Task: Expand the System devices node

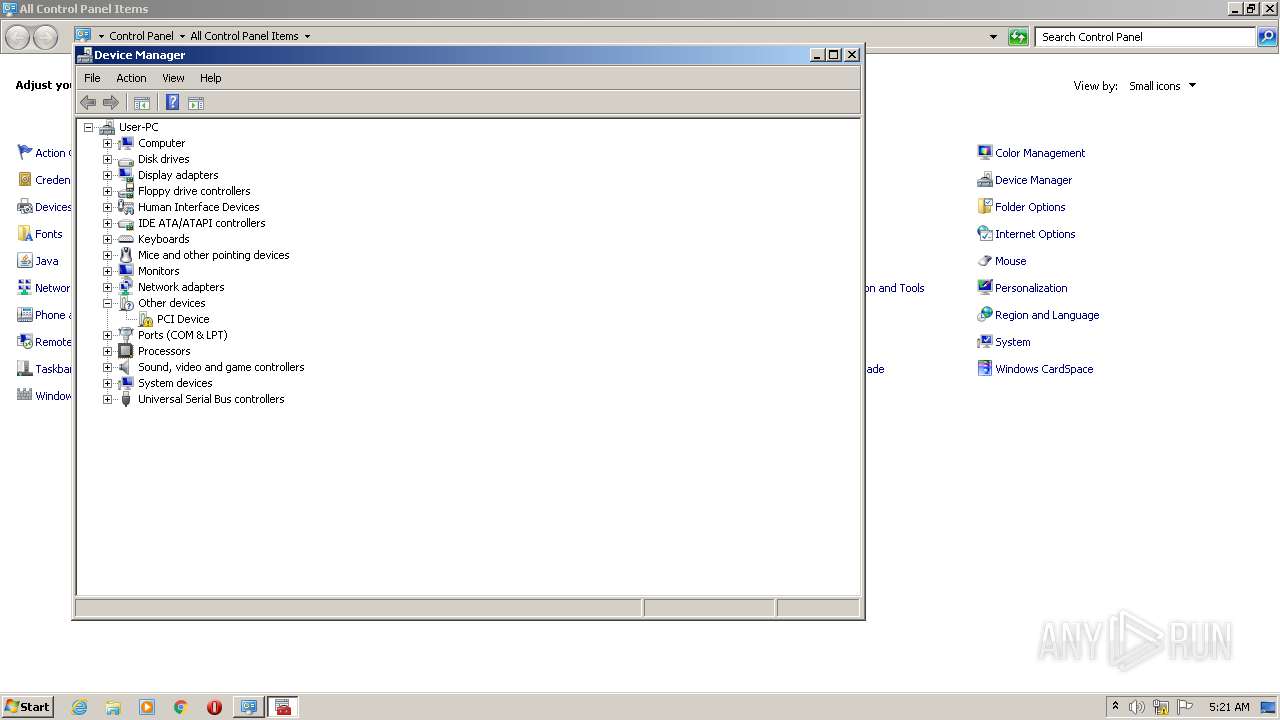Action: tap(108, 383)
